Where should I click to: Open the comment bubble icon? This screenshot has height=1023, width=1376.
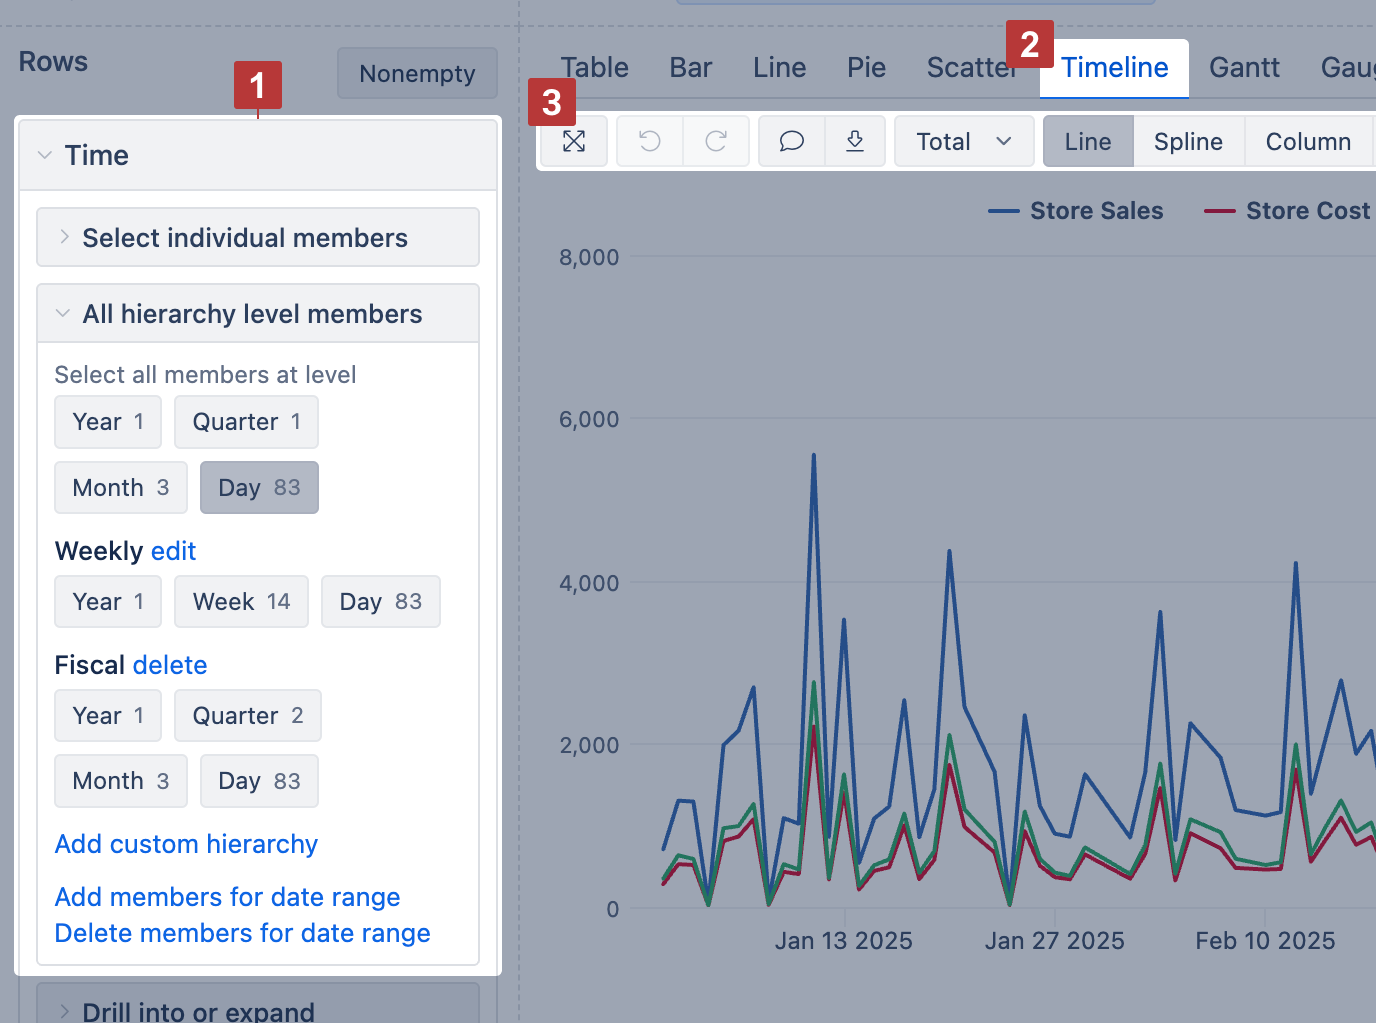(791, 141)
